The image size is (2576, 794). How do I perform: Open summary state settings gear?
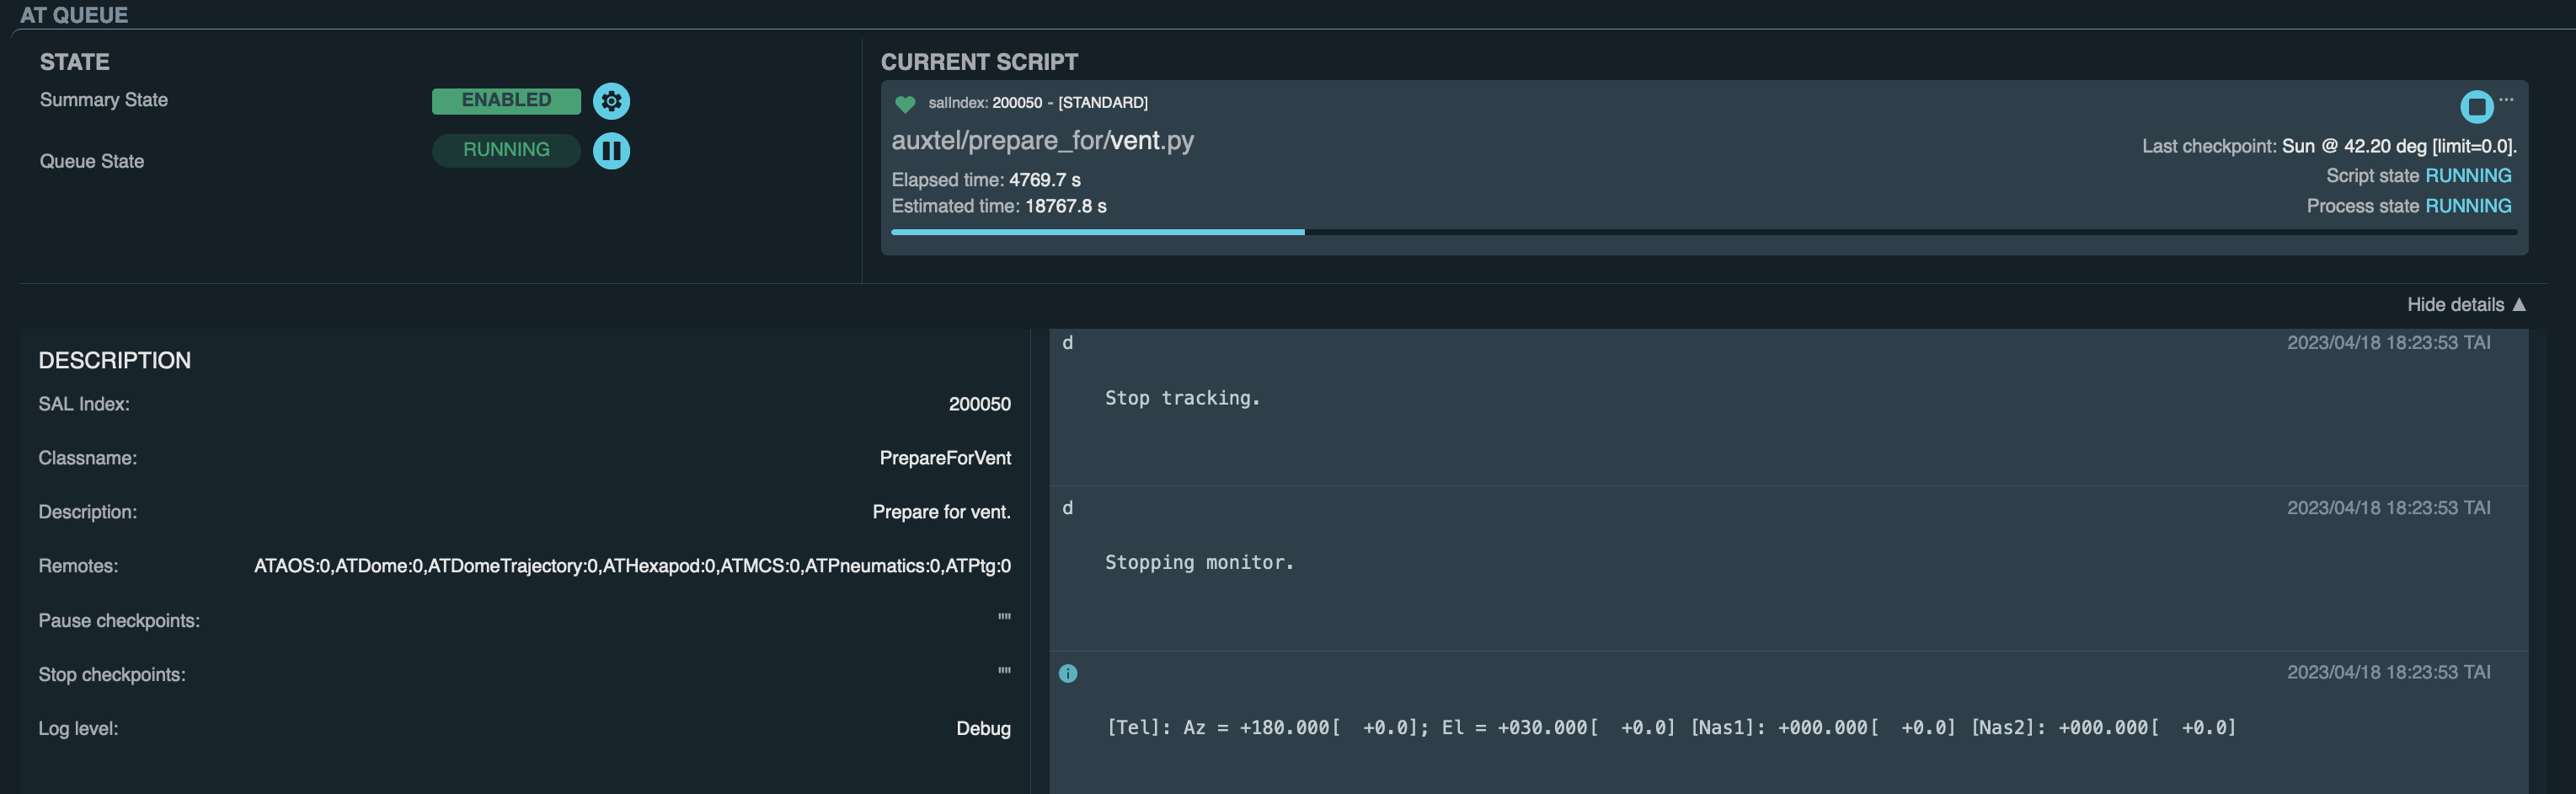611,101
